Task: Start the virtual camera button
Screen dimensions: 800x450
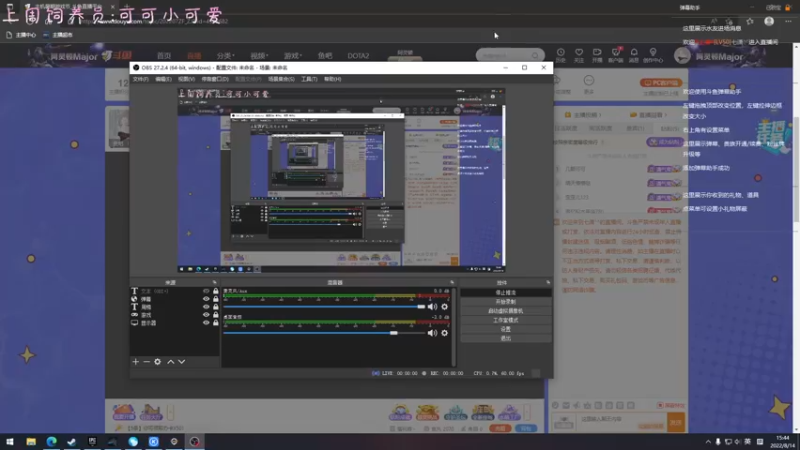Action: coord(506,311)
